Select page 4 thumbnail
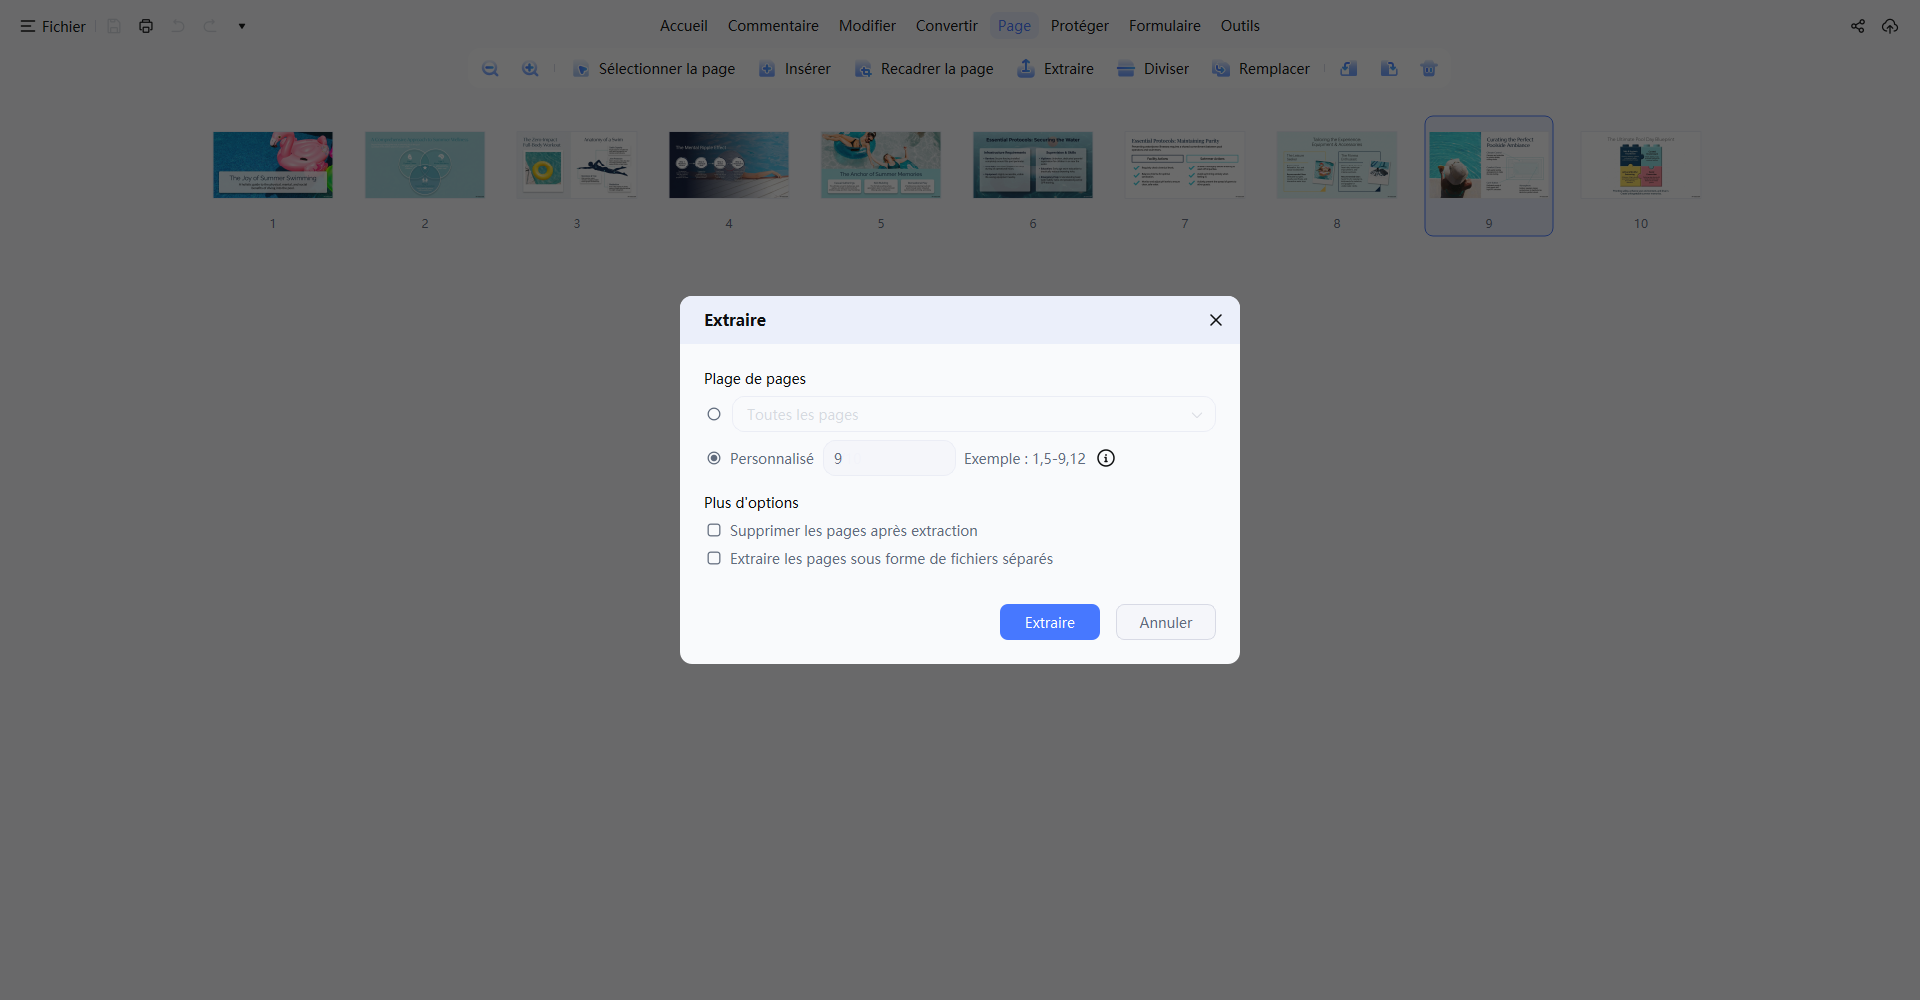 [729, 165]
